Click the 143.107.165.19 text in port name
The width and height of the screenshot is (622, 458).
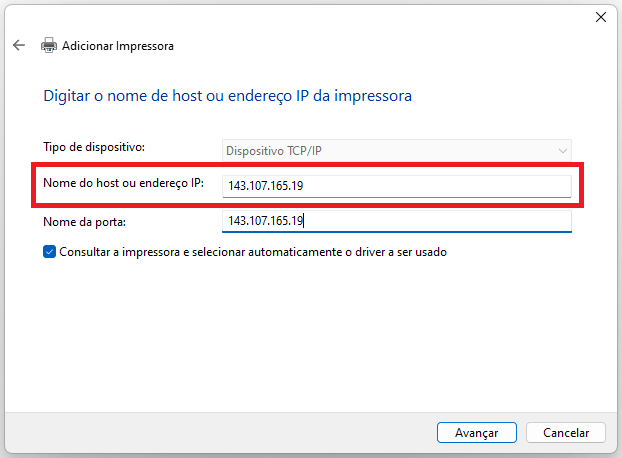pos(266,221)
